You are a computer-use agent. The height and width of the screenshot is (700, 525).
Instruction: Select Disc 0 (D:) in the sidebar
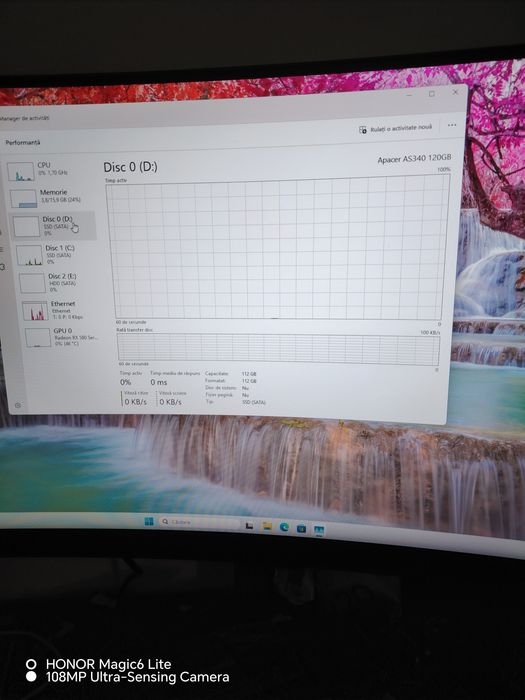pyautogui.click(x=53, y=226)
